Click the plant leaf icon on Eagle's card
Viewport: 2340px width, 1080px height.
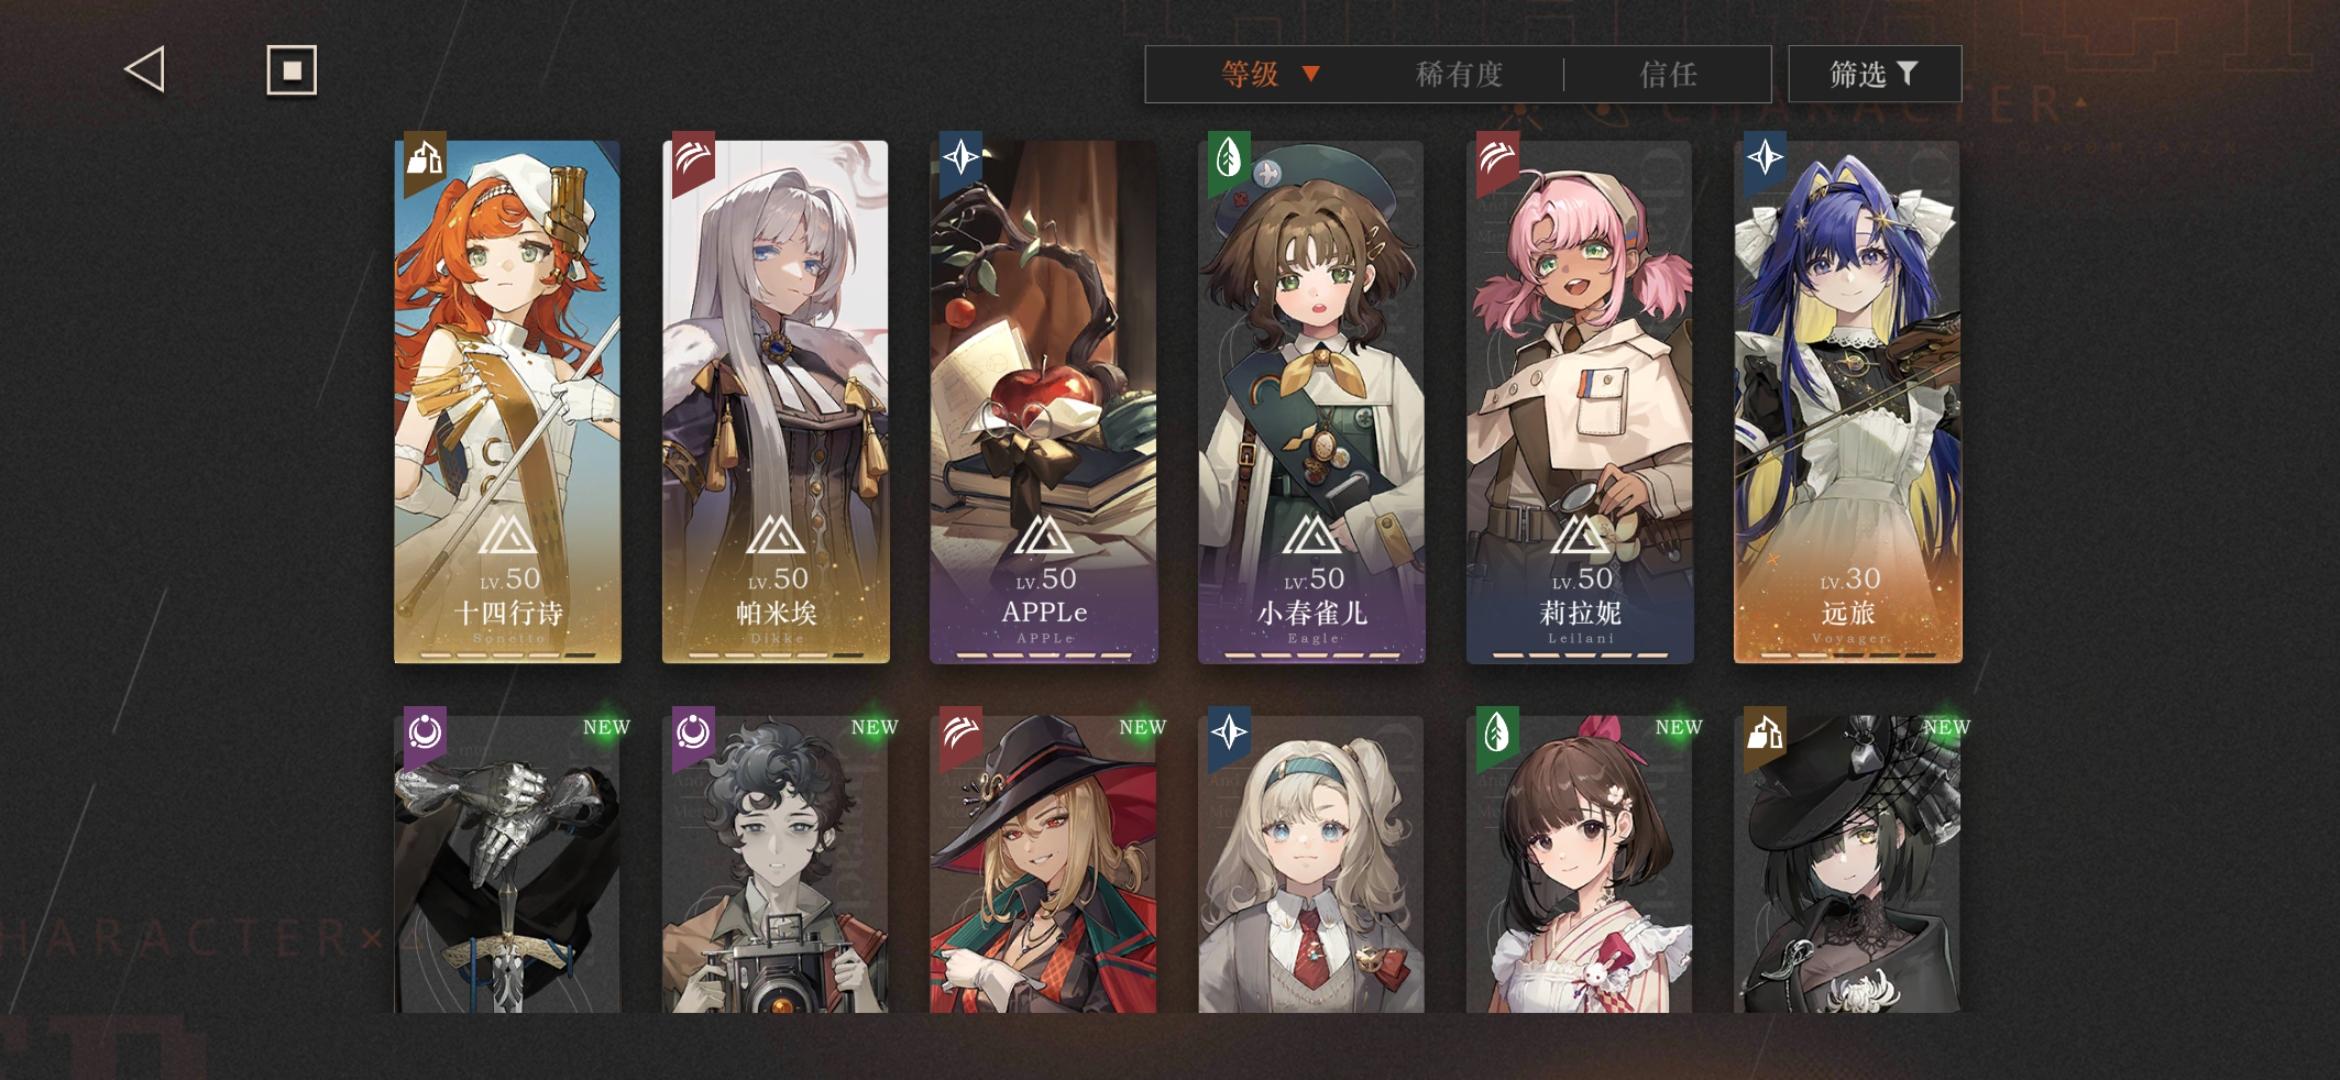tap(1229, 160)
